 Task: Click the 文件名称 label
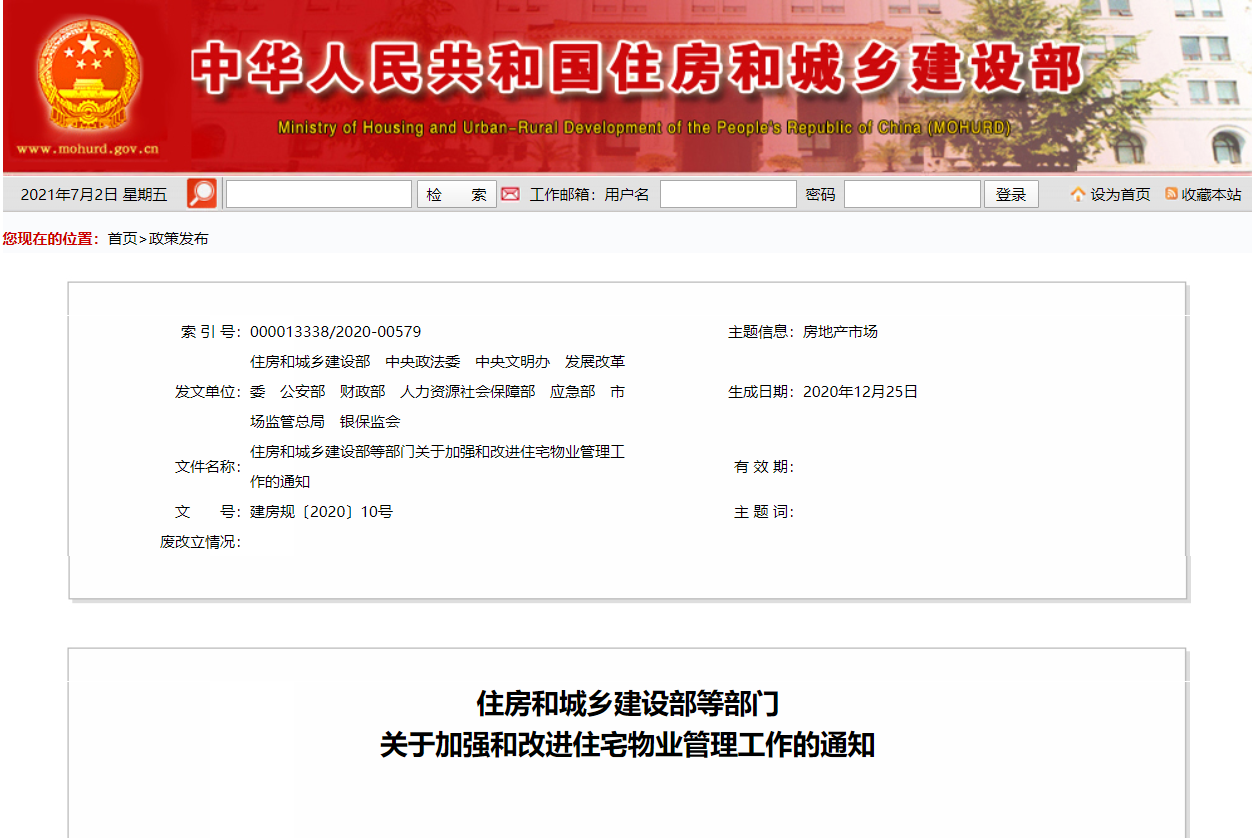[208, 467]
